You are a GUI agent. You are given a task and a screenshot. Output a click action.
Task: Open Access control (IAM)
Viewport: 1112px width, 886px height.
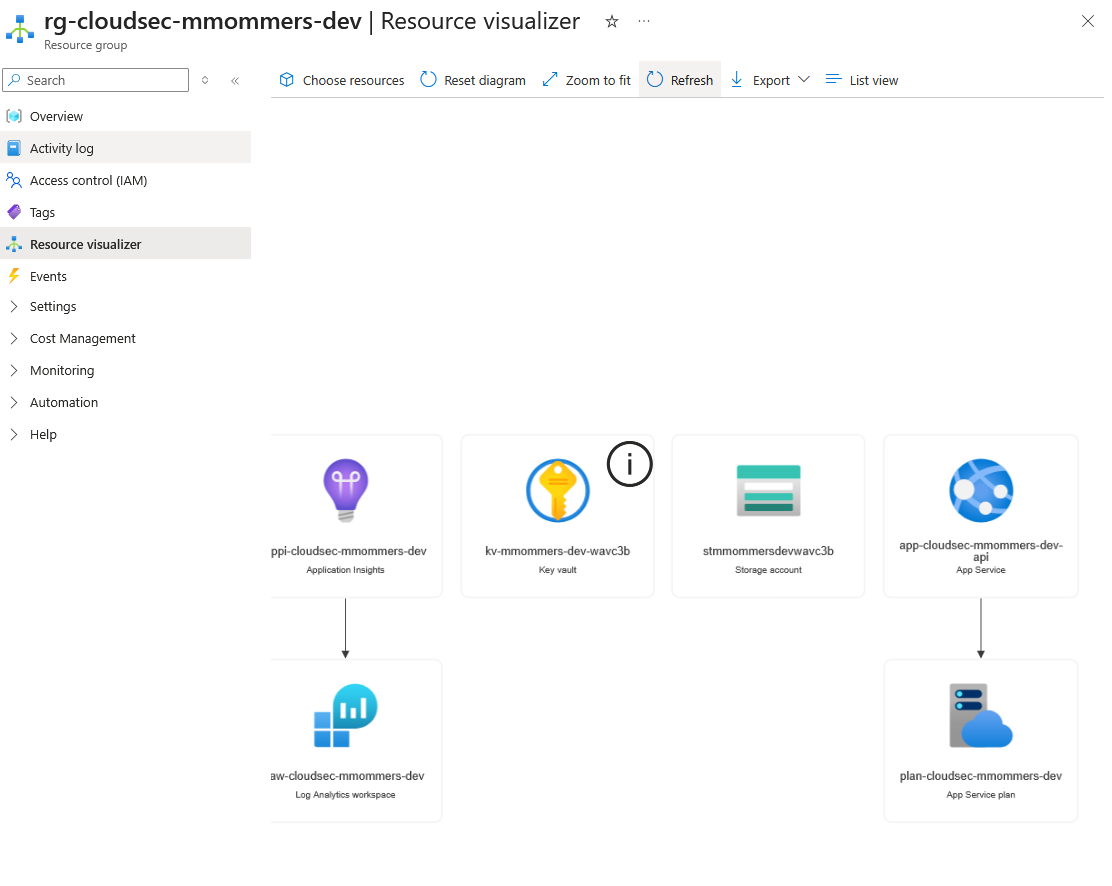(126, 180)
